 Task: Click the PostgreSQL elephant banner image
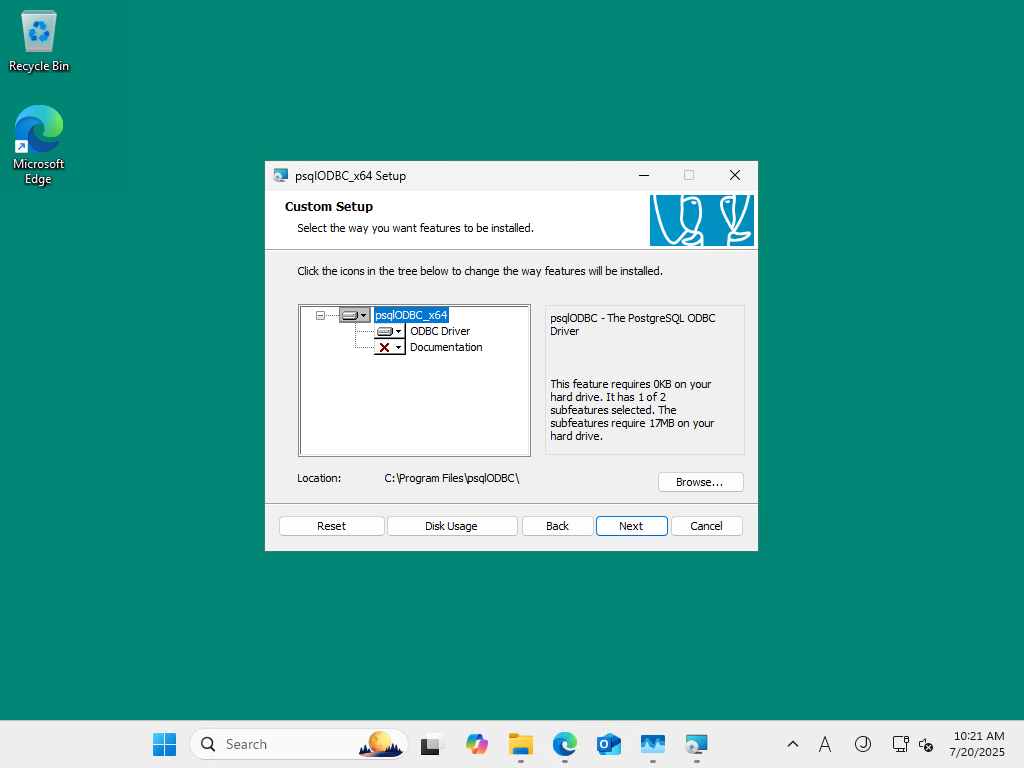701,220
